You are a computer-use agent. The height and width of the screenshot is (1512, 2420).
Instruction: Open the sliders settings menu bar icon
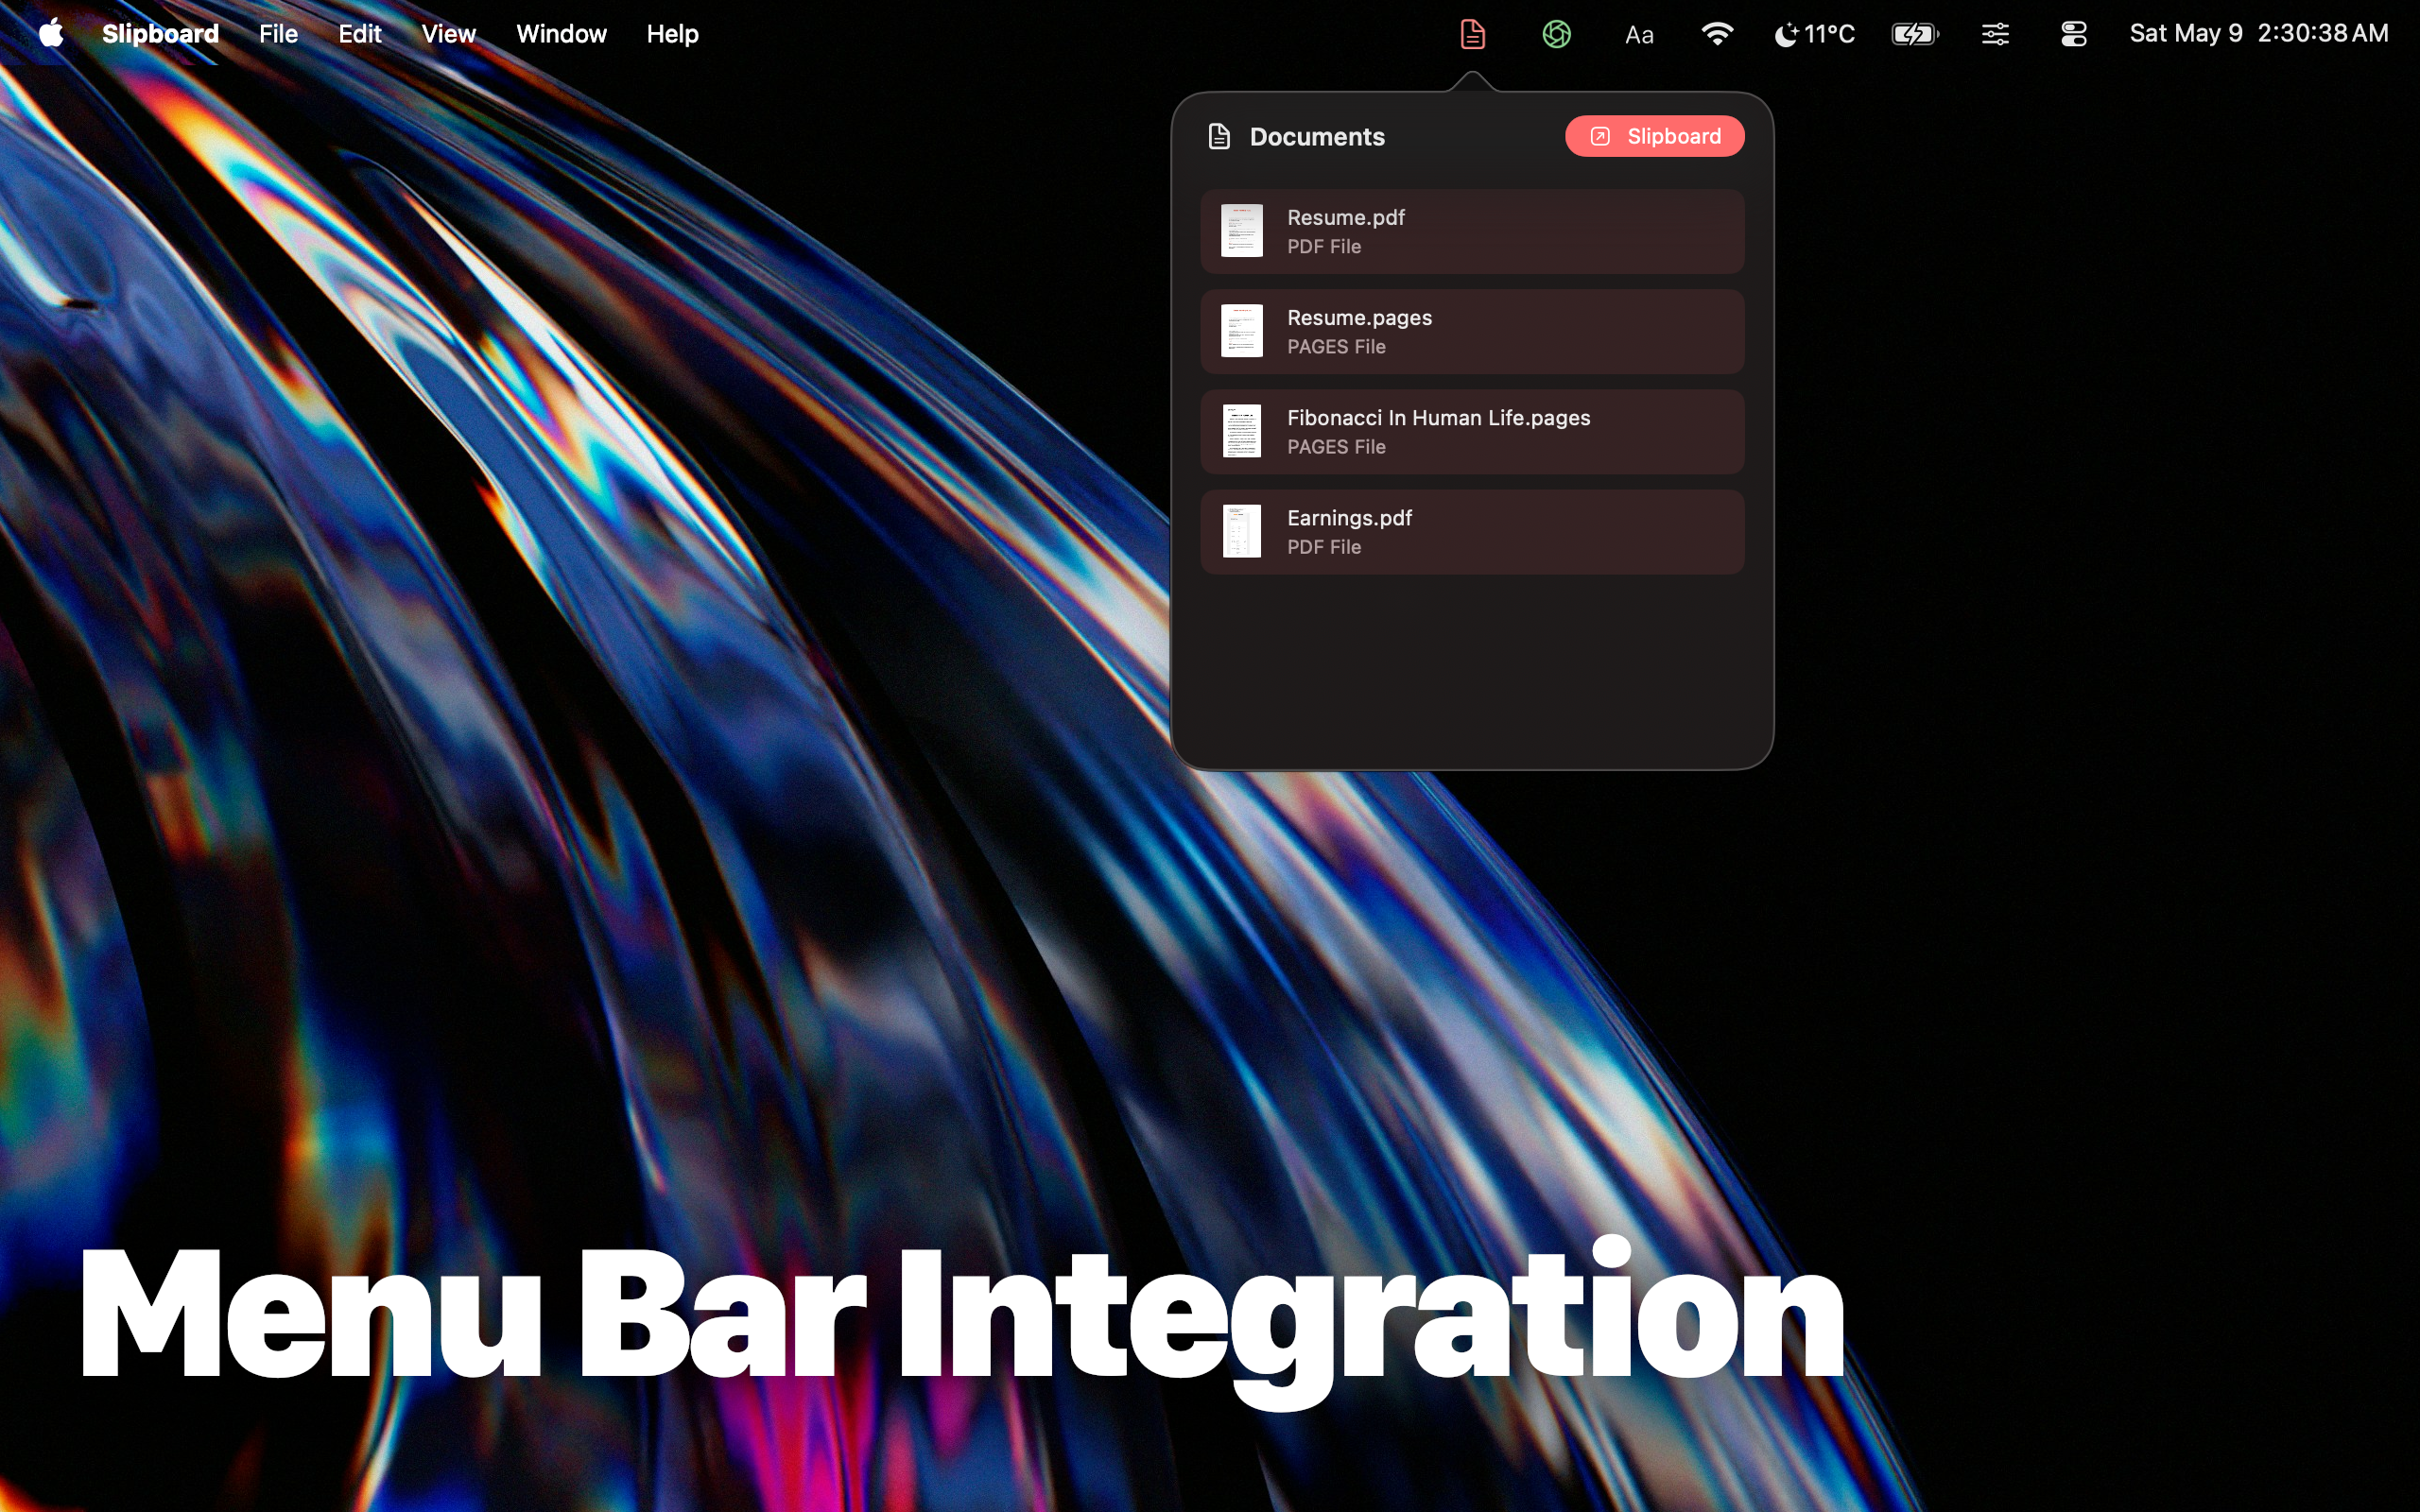click(1995, 34)
